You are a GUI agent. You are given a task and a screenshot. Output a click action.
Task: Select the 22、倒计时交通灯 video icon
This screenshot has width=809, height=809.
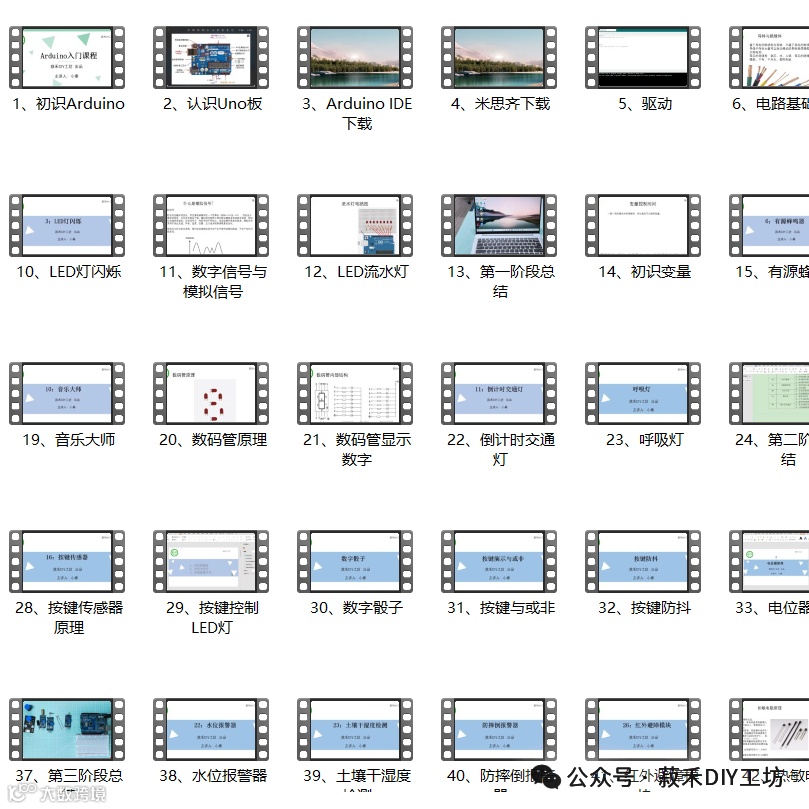click(x=499, y=393)
